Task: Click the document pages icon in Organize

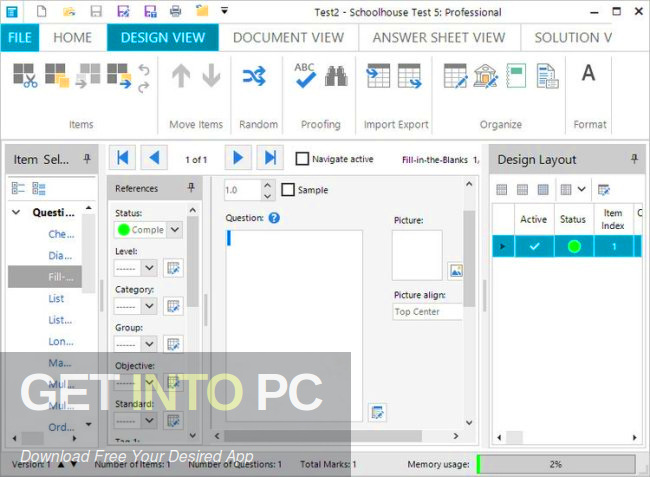Action: tap(547, 75)
